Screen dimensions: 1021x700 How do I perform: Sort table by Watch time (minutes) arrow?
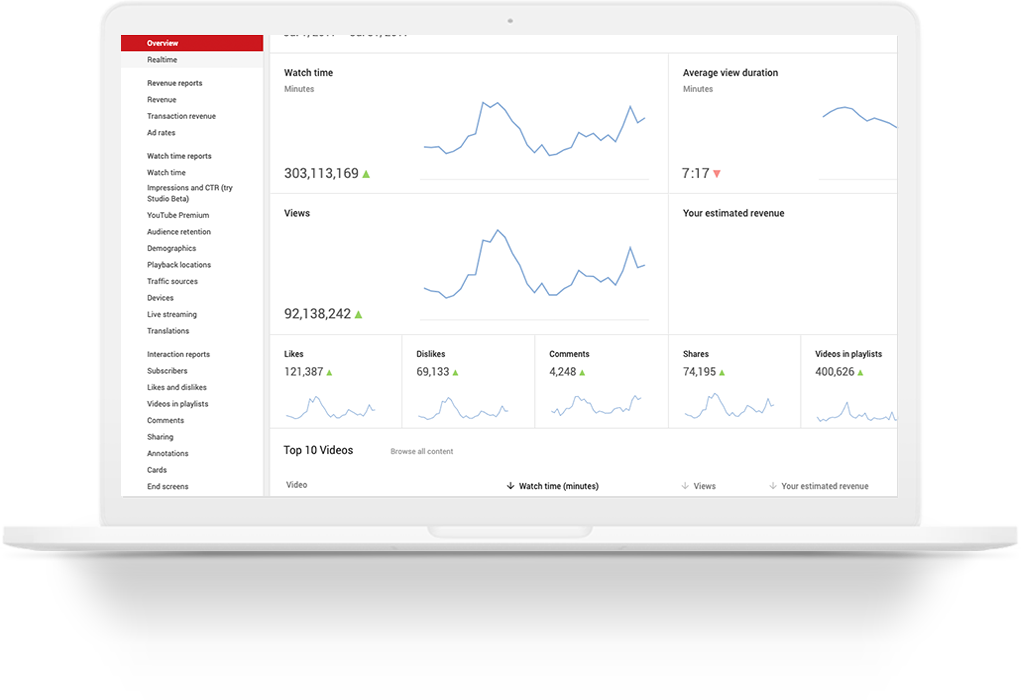pyautogui.click(x=510, y=486)
